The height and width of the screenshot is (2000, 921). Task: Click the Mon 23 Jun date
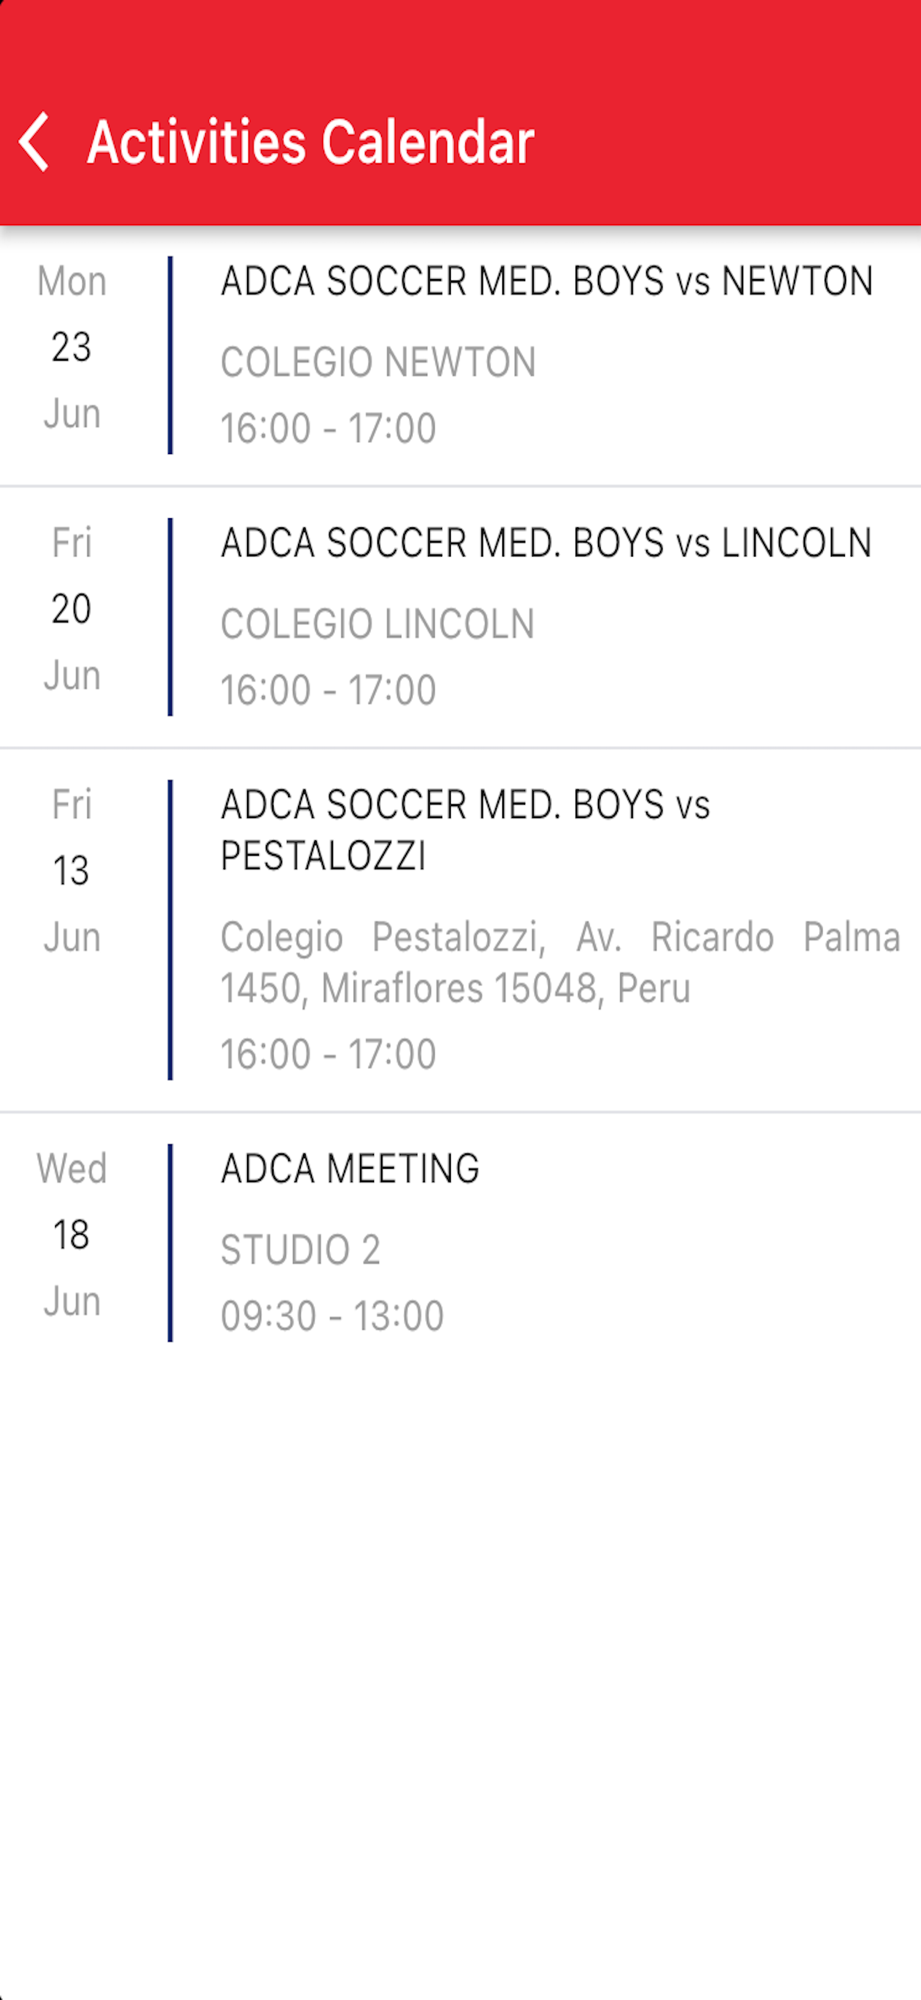coord(72,347)
